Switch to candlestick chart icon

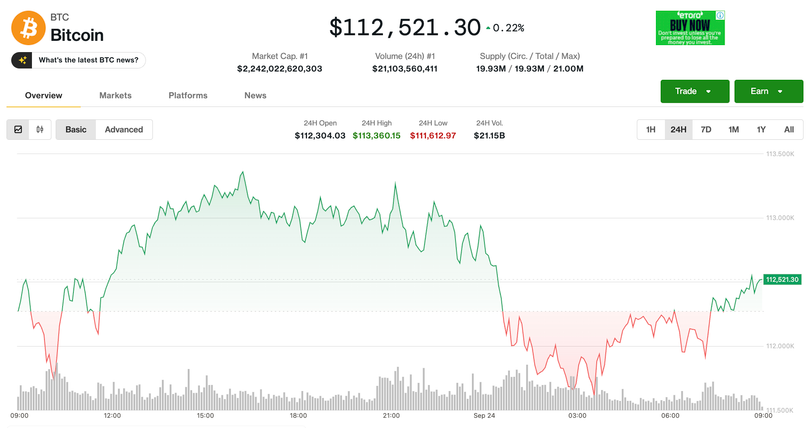(x=40, y=129)
